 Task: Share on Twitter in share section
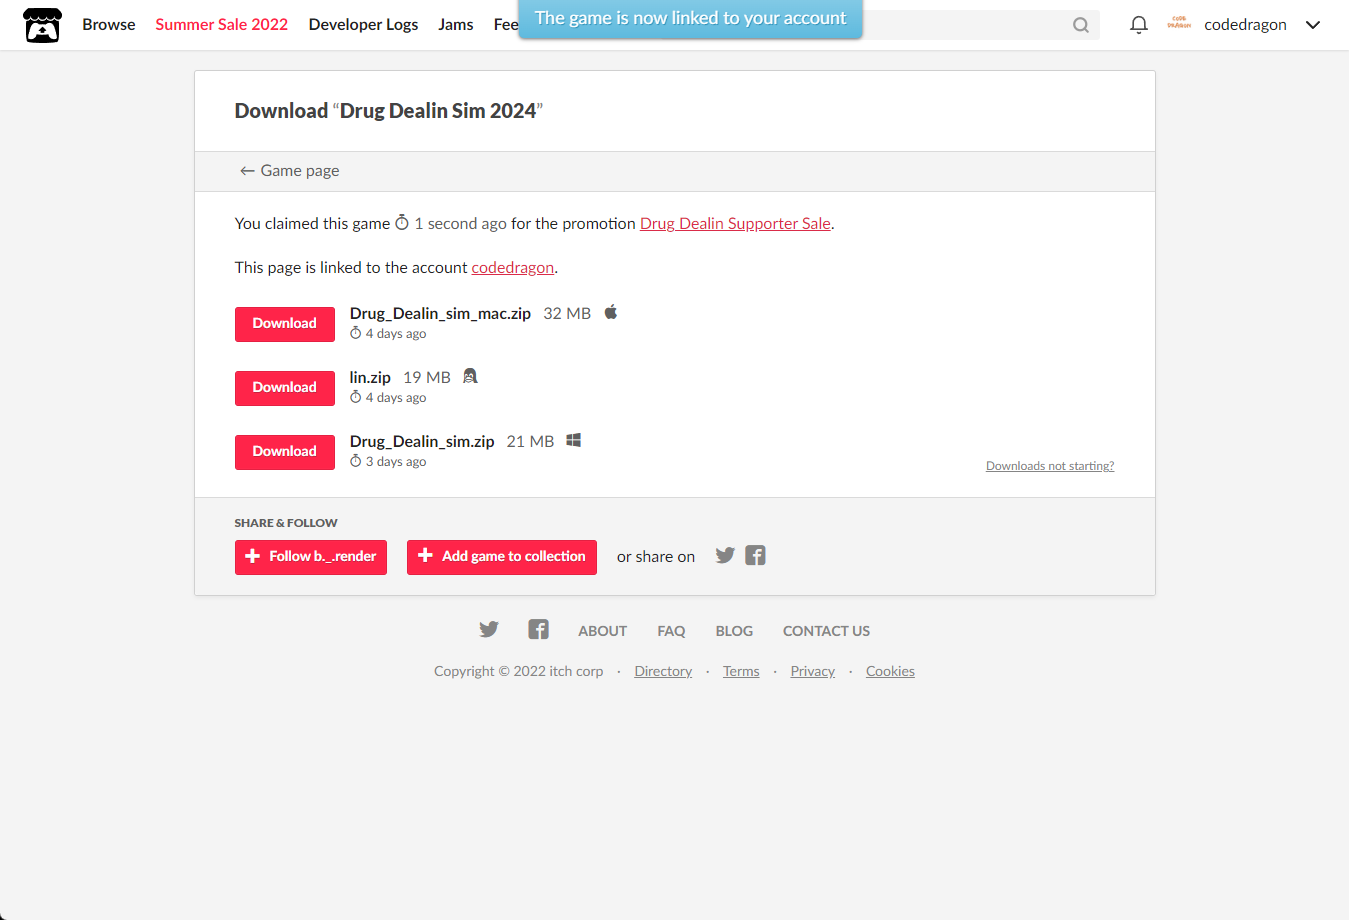pyautogui.click(x=725, y=555)
